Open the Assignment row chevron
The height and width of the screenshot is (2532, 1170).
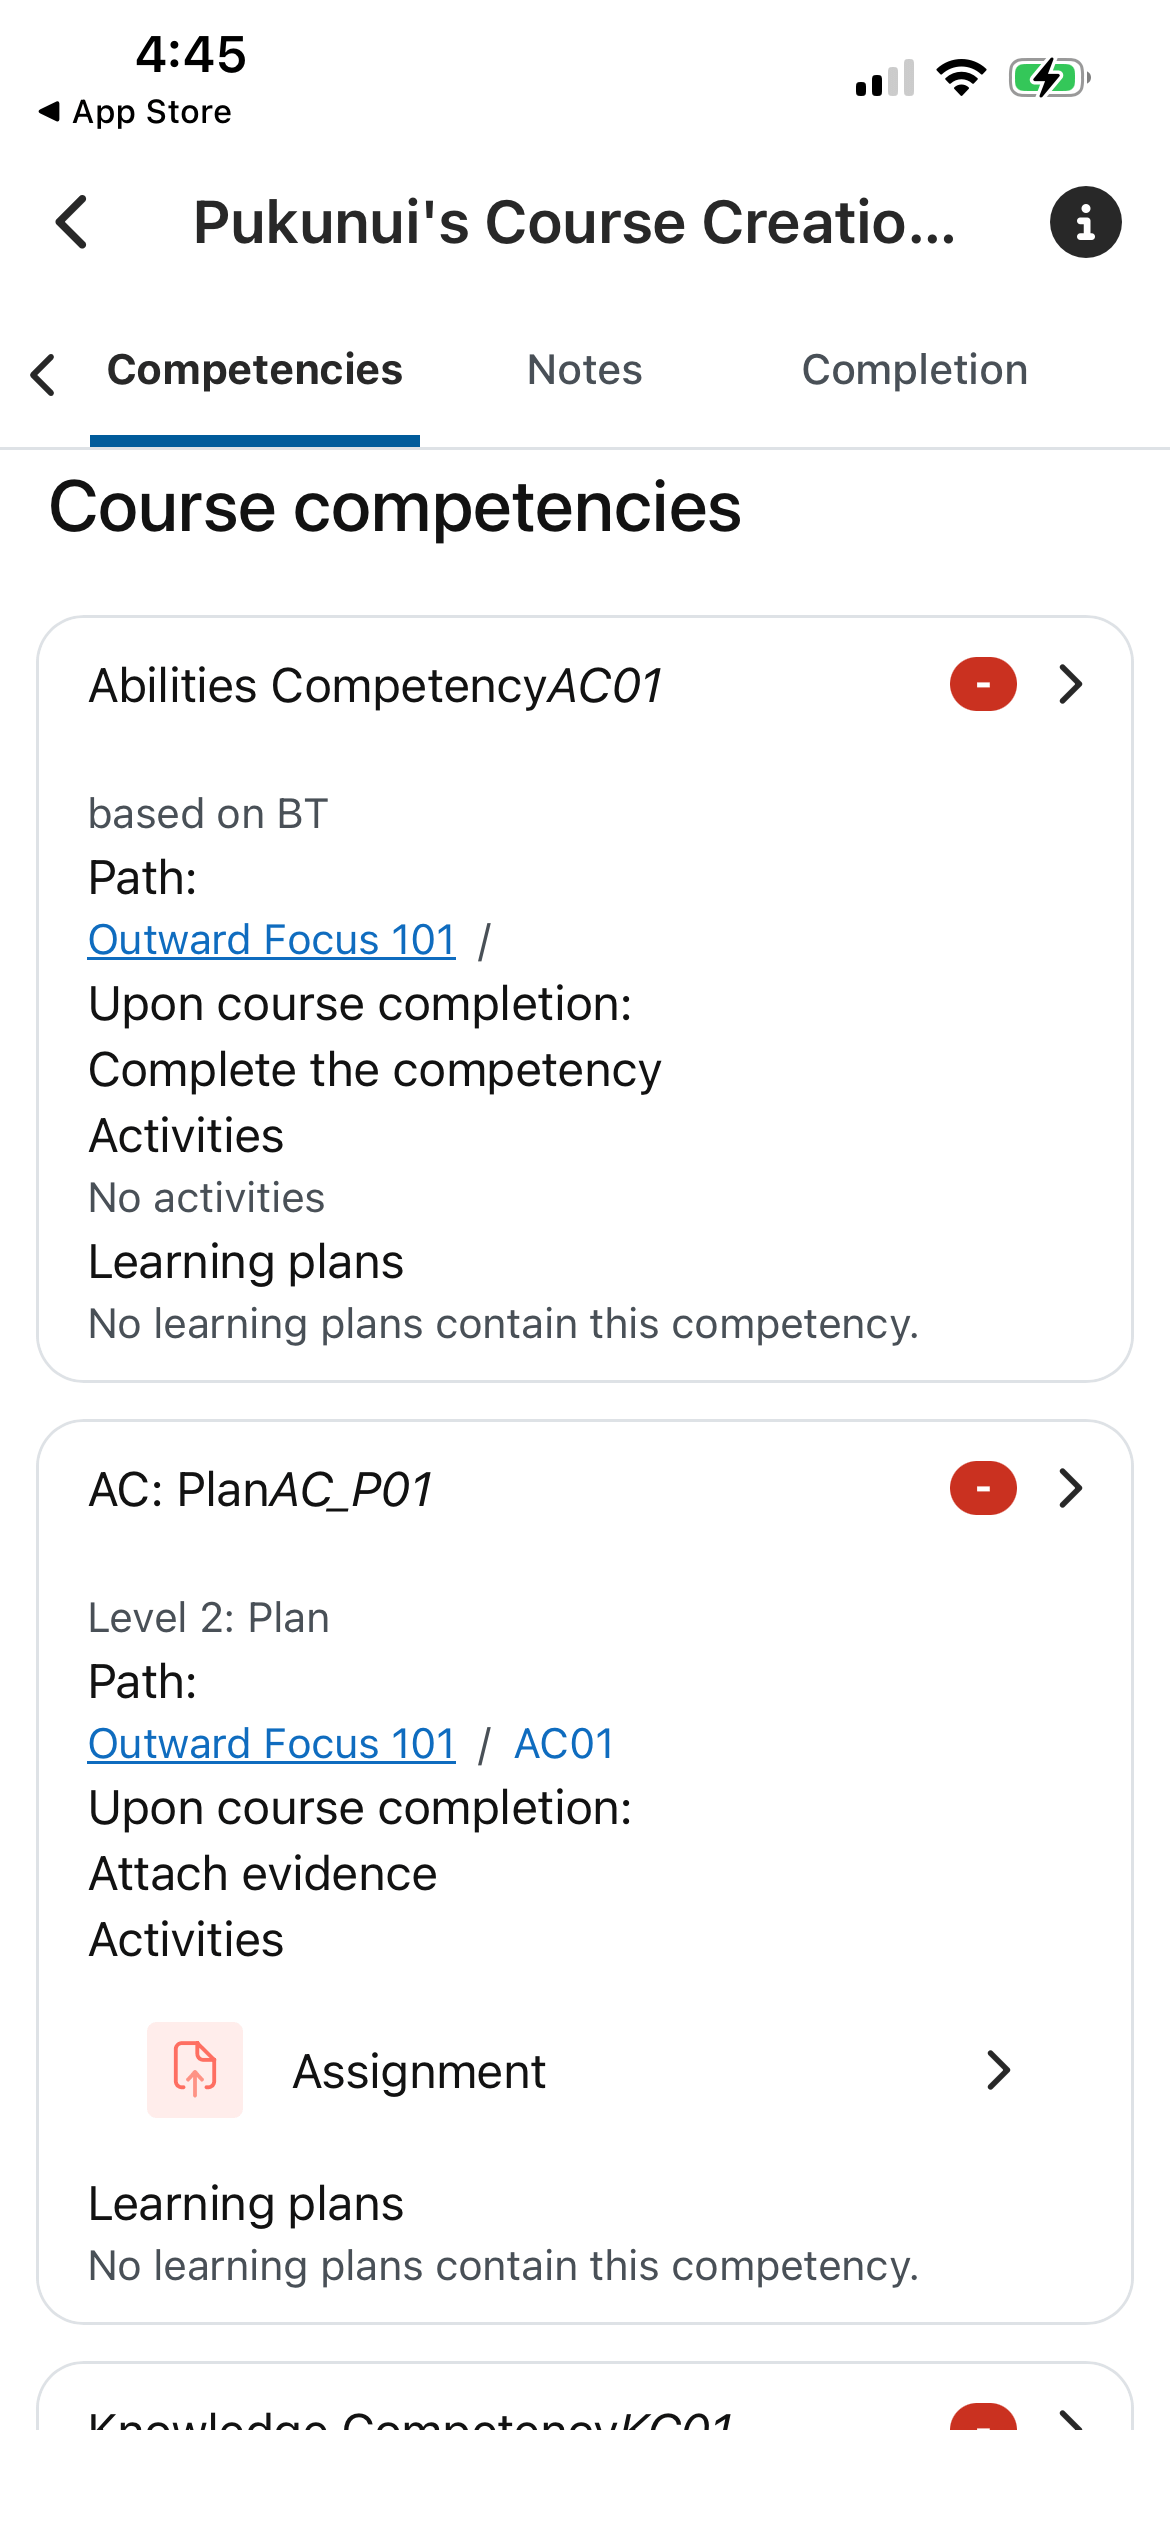(x=998, y=2070)
